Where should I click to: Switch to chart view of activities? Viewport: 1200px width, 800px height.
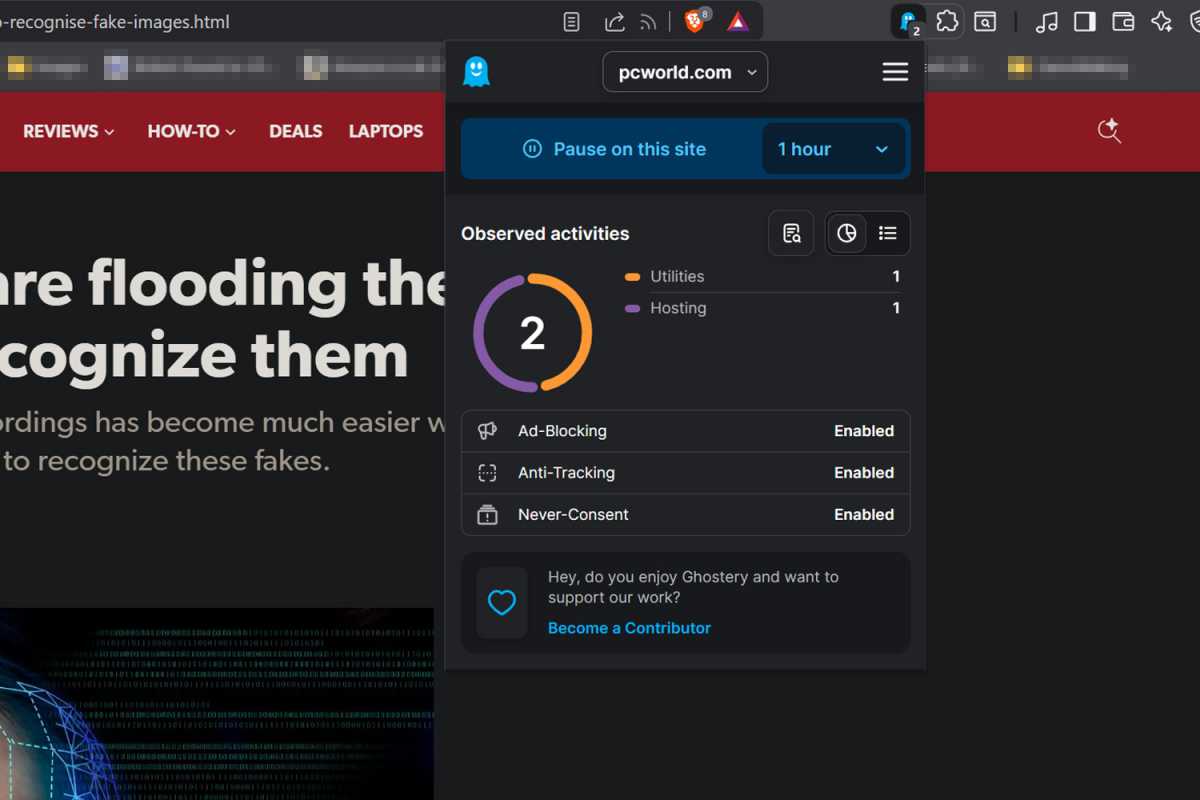point(847,233)
